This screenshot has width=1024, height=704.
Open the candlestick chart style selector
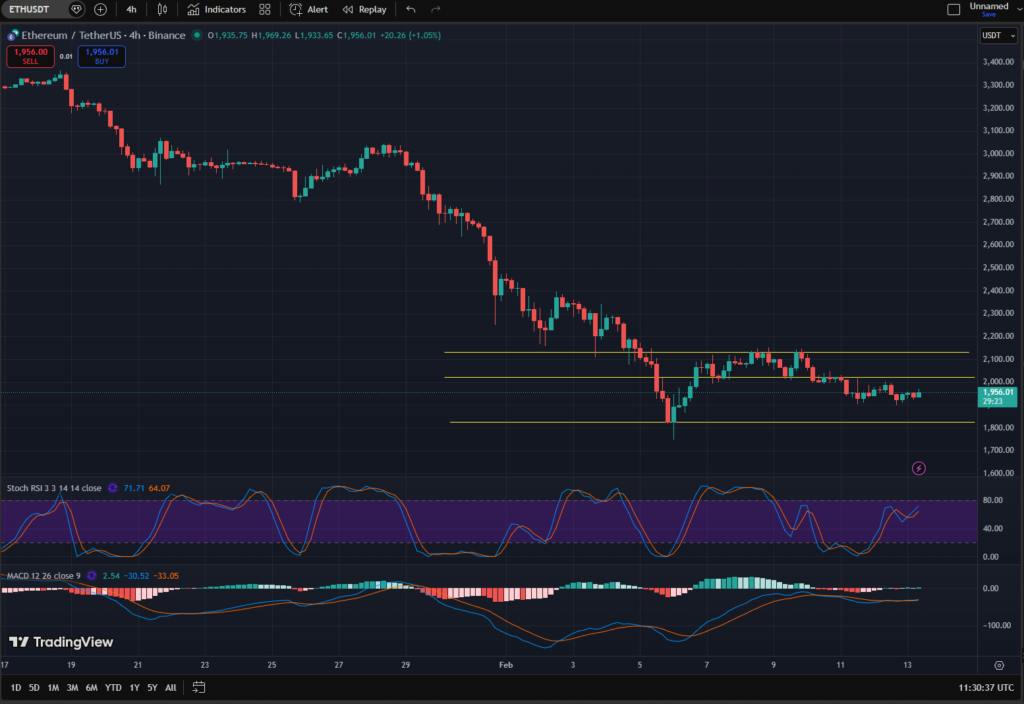pos(164,9)
